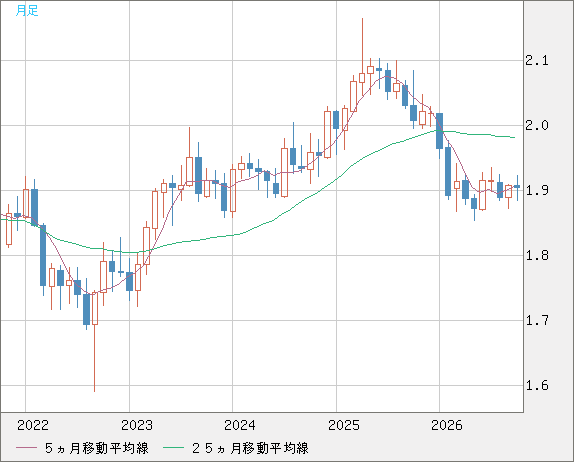The height and width of the screenshot is (462, 574).
Task: Click the 2.1 price axis label
Action: tap(537, 60)
